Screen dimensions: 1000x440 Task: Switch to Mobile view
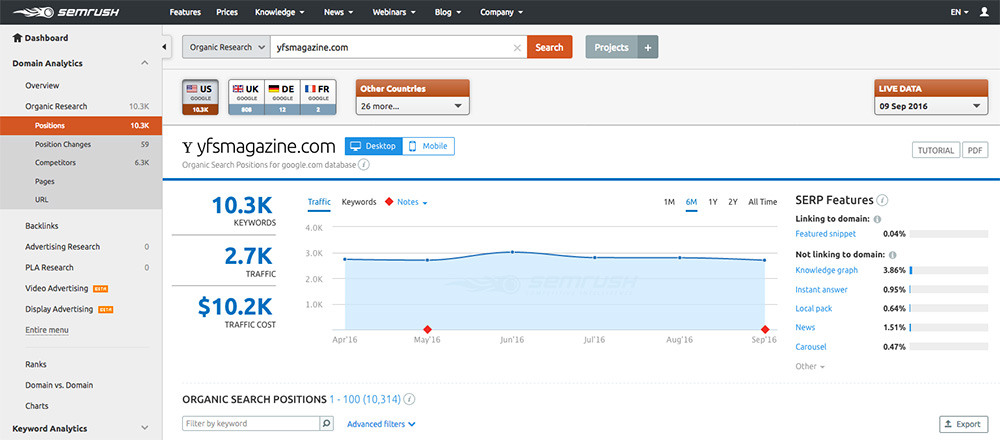[429, 146]
